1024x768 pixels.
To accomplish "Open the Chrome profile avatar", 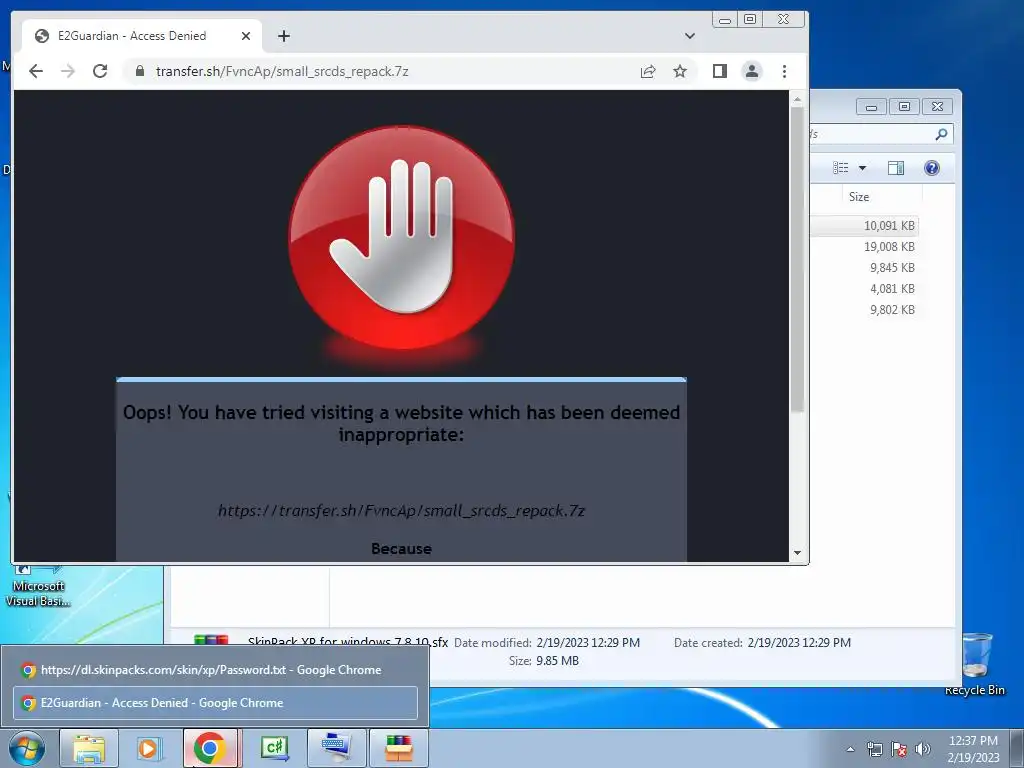I will coord(752,71).
